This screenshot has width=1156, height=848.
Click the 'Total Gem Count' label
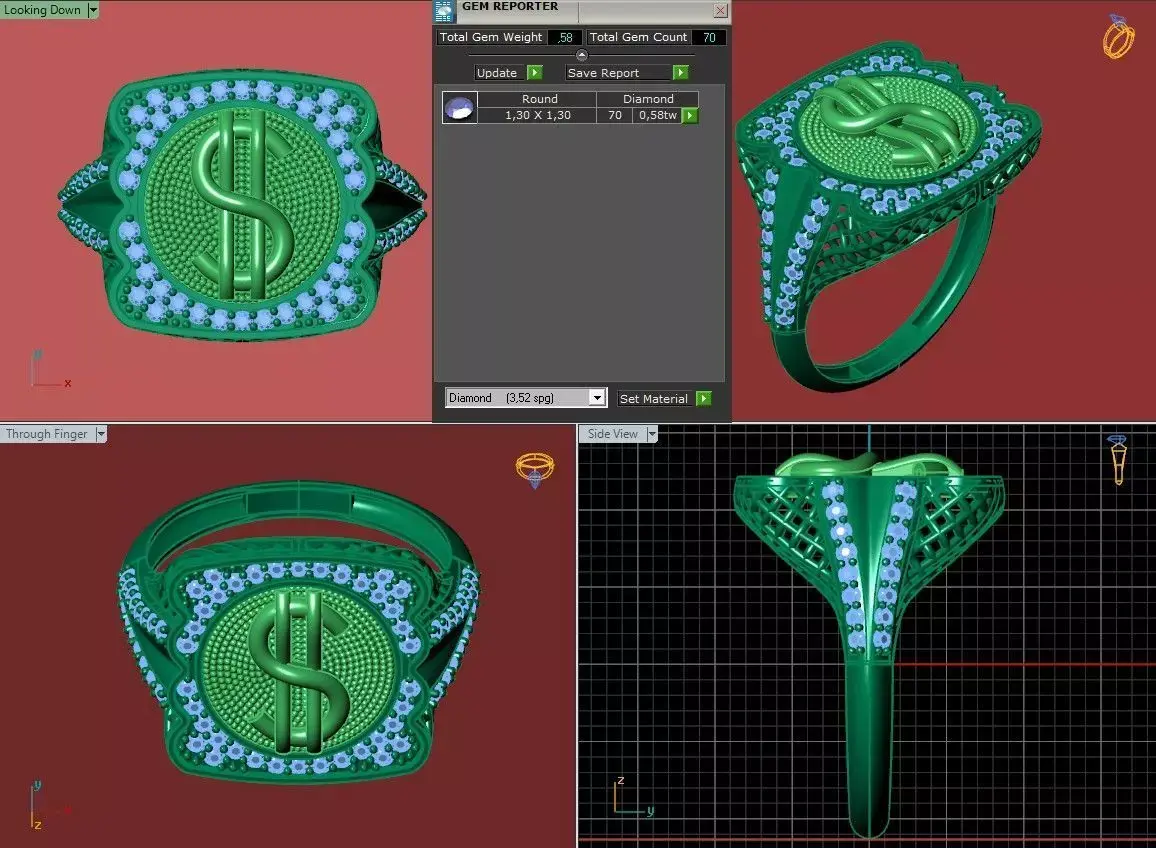[x=638, y=37]
